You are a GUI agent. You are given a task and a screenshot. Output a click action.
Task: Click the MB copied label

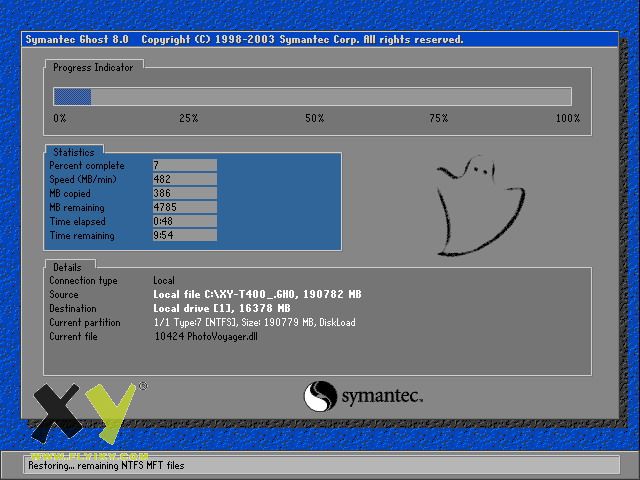point(70,193)
